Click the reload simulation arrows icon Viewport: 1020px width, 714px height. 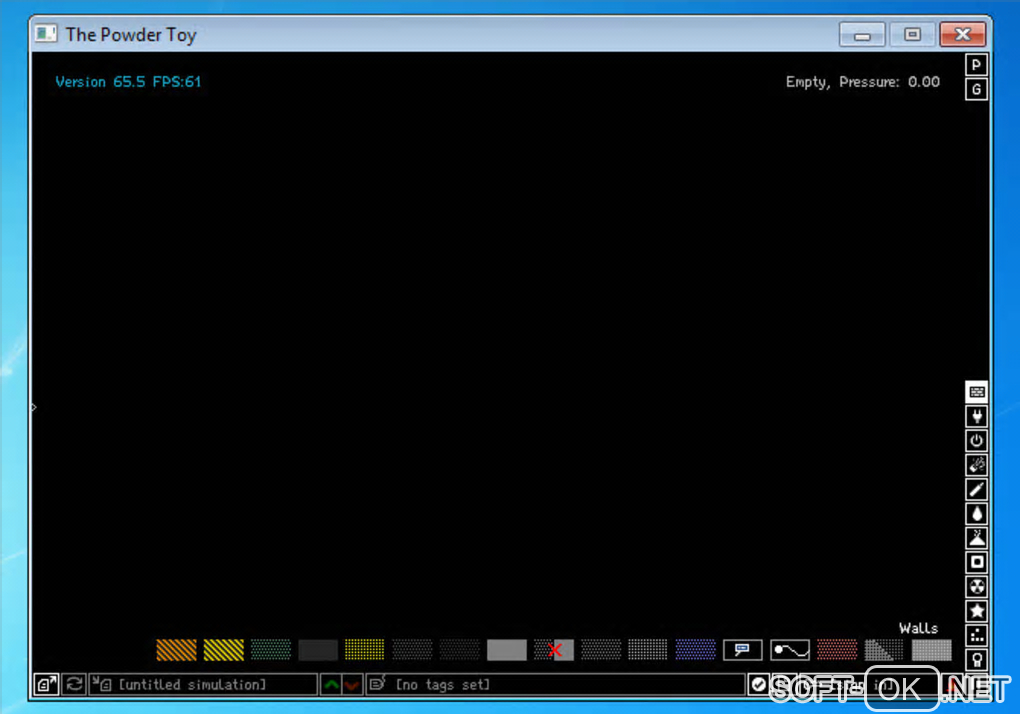(74, 685)
